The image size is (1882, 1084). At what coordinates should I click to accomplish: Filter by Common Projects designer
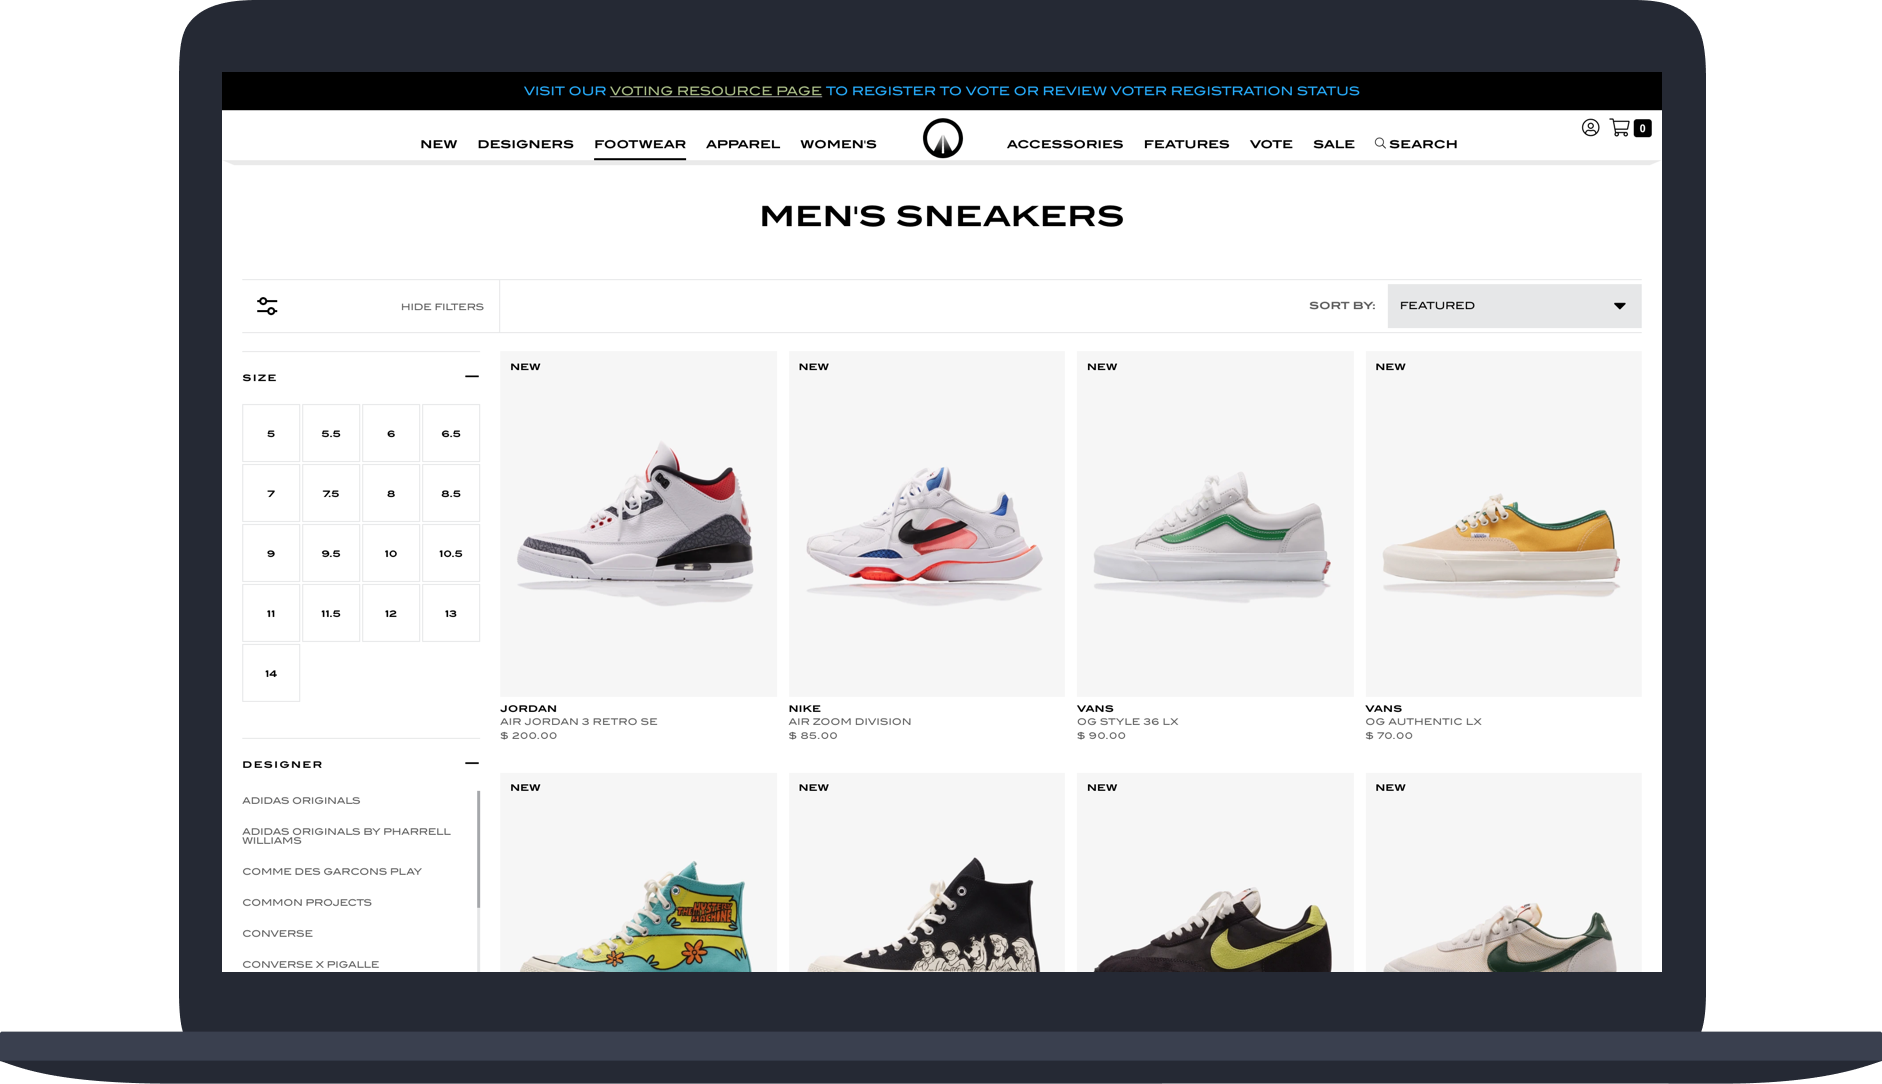pos(307,902)
